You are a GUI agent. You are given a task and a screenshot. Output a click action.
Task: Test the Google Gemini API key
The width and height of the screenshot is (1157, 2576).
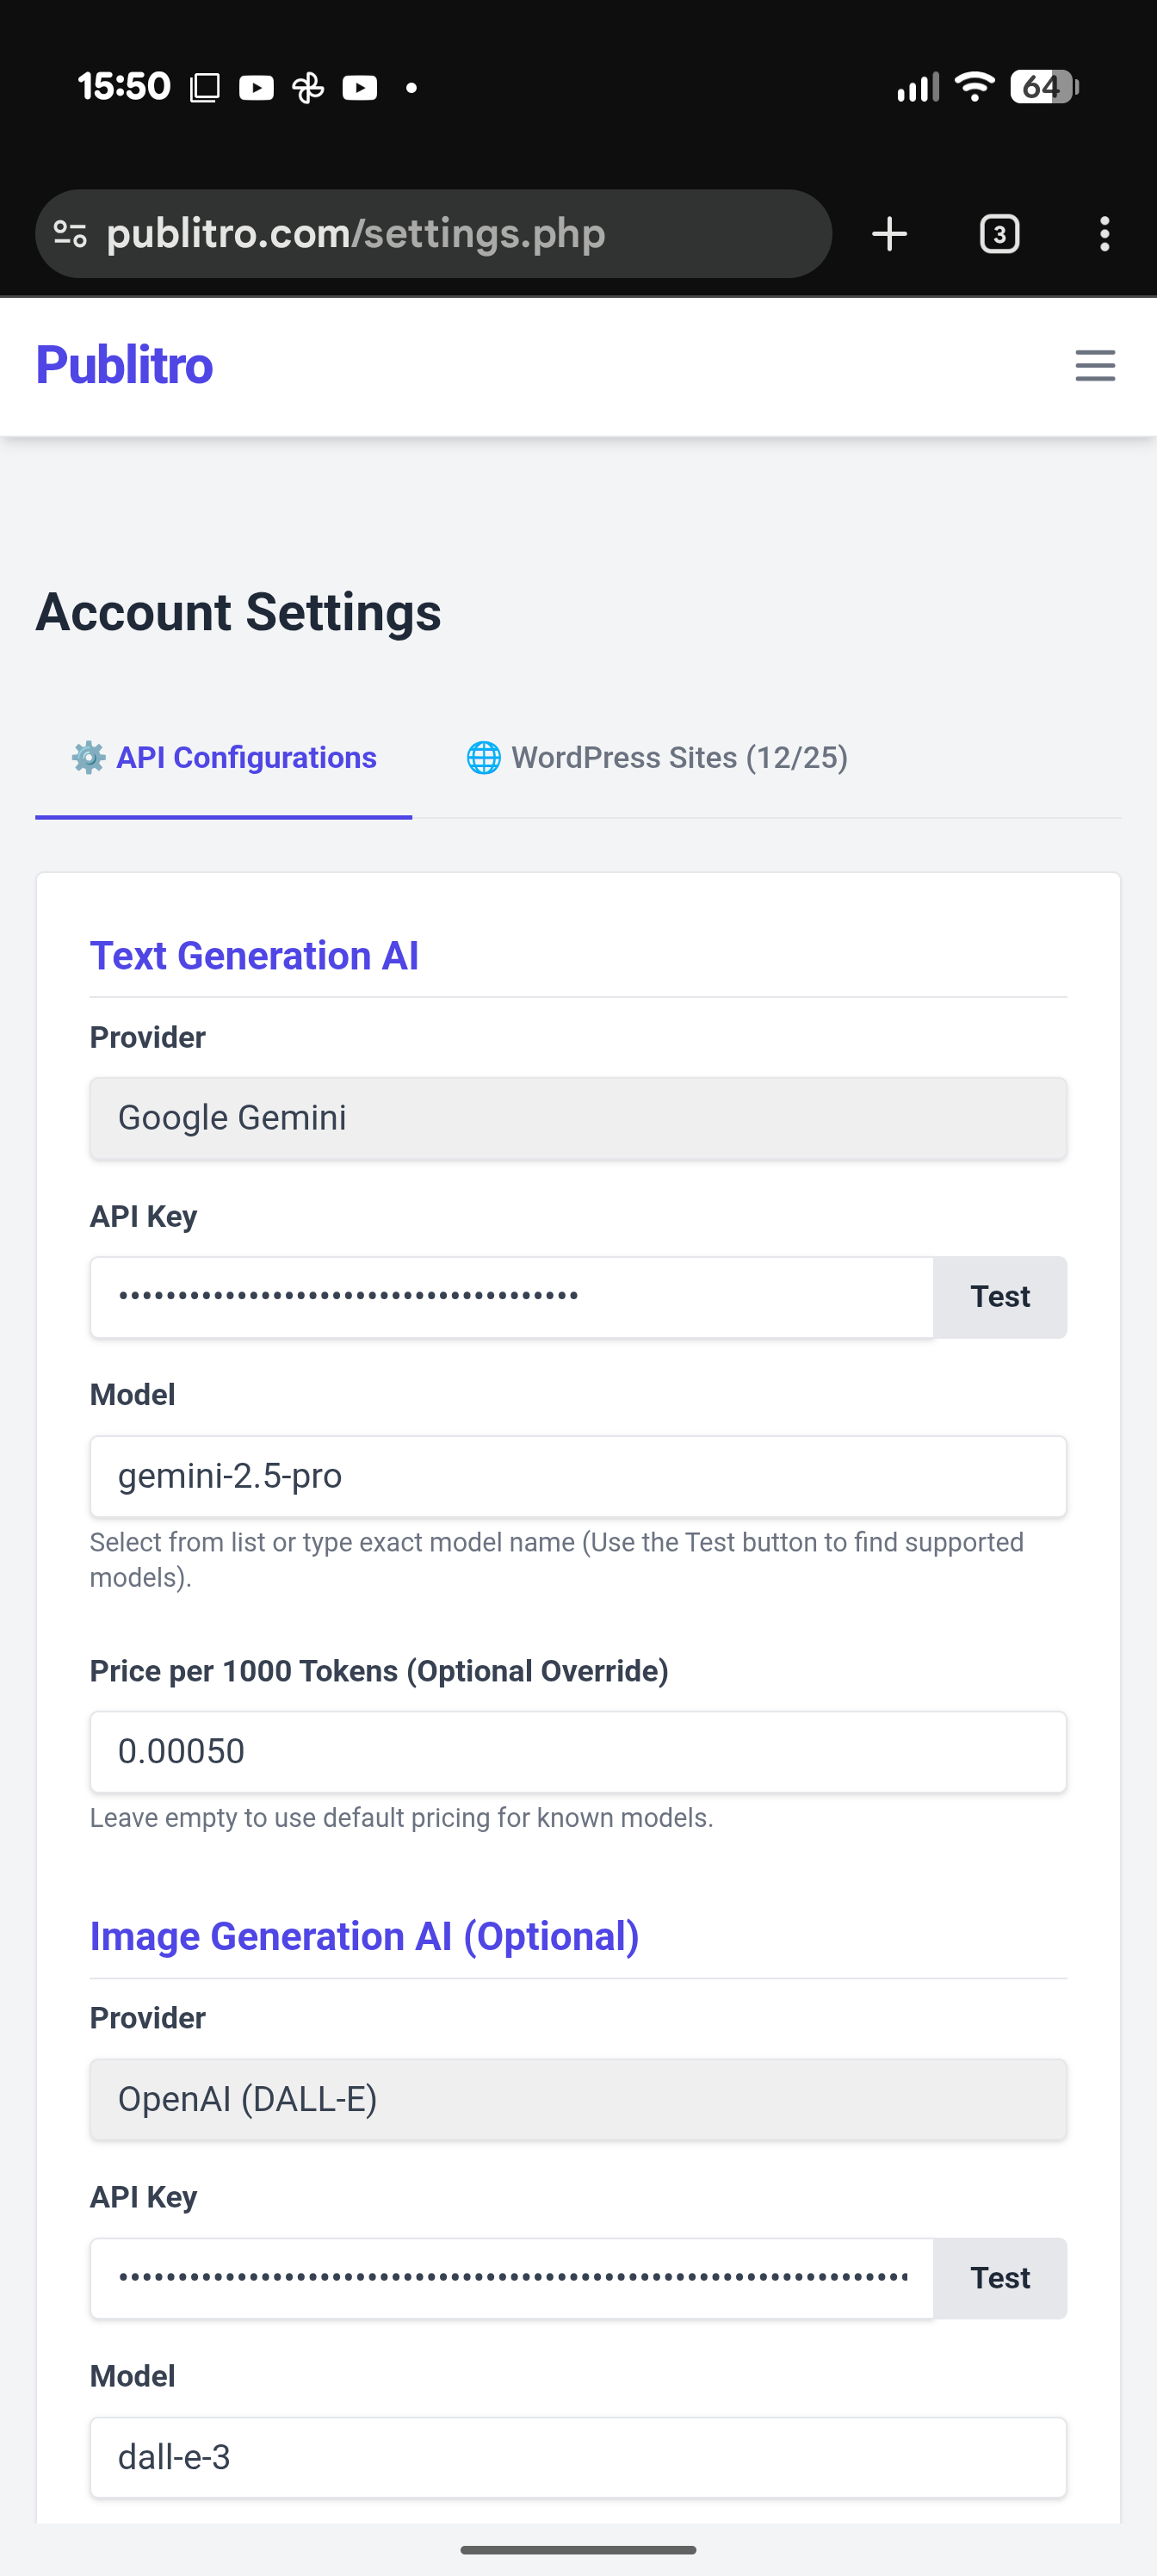999,1297
